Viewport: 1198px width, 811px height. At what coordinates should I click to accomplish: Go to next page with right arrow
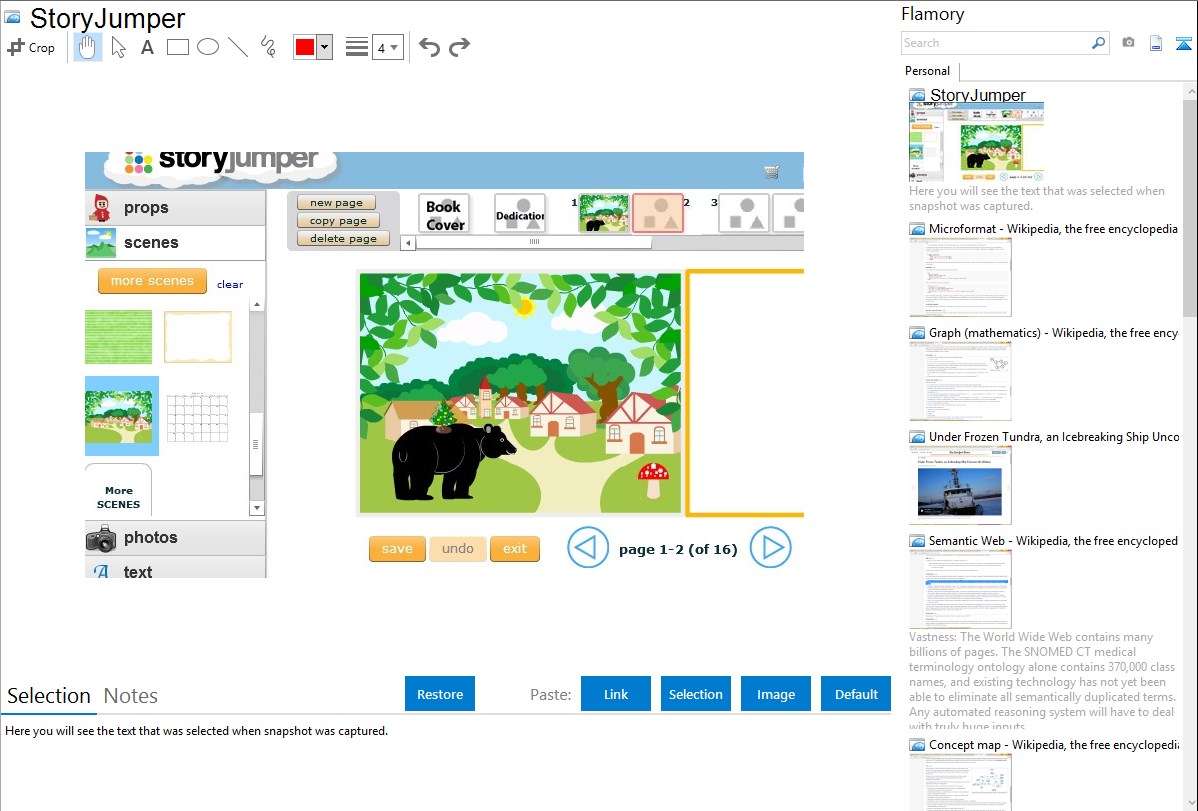point(770,548)
